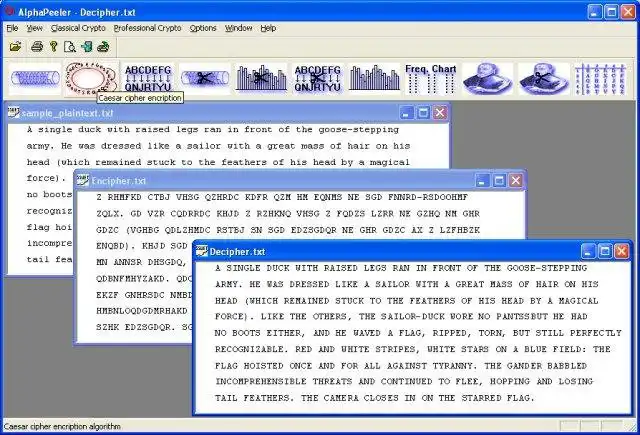Screen dimensions: 640x435
Task: Open the View menu
Action: point(34,28)
